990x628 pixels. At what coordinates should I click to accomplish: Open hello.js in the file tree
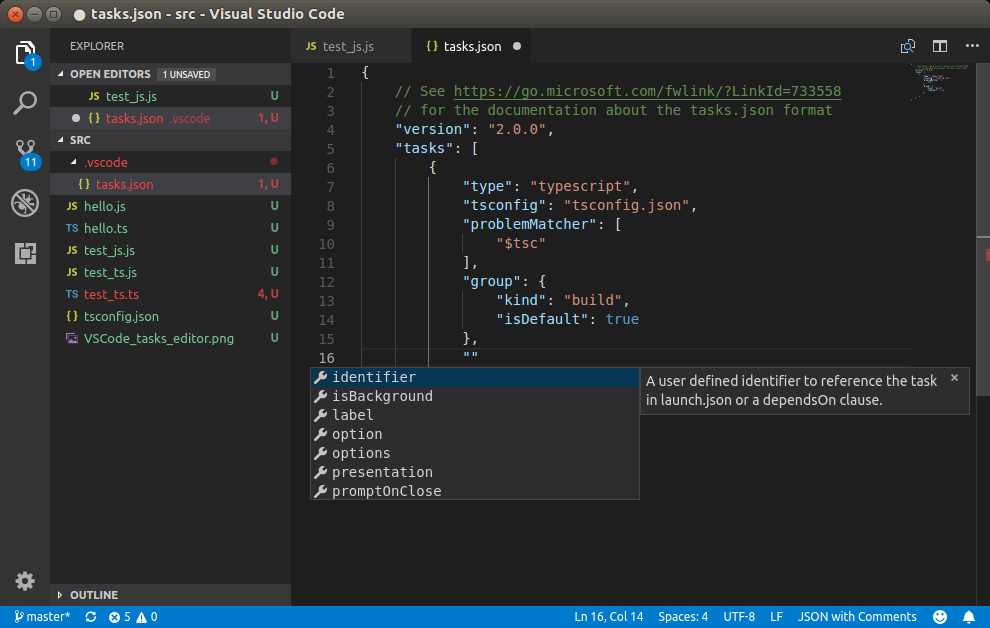tap(170, 206)
